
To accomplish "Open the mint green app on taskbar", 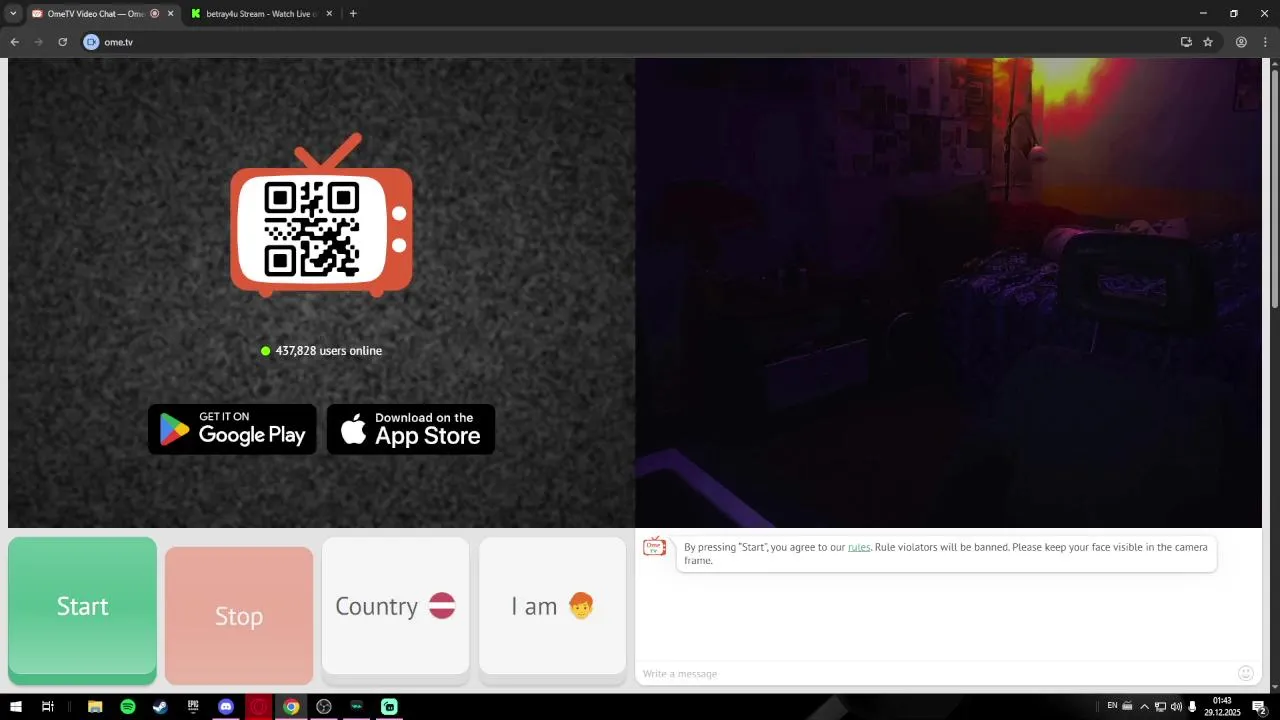I will 389,707.
